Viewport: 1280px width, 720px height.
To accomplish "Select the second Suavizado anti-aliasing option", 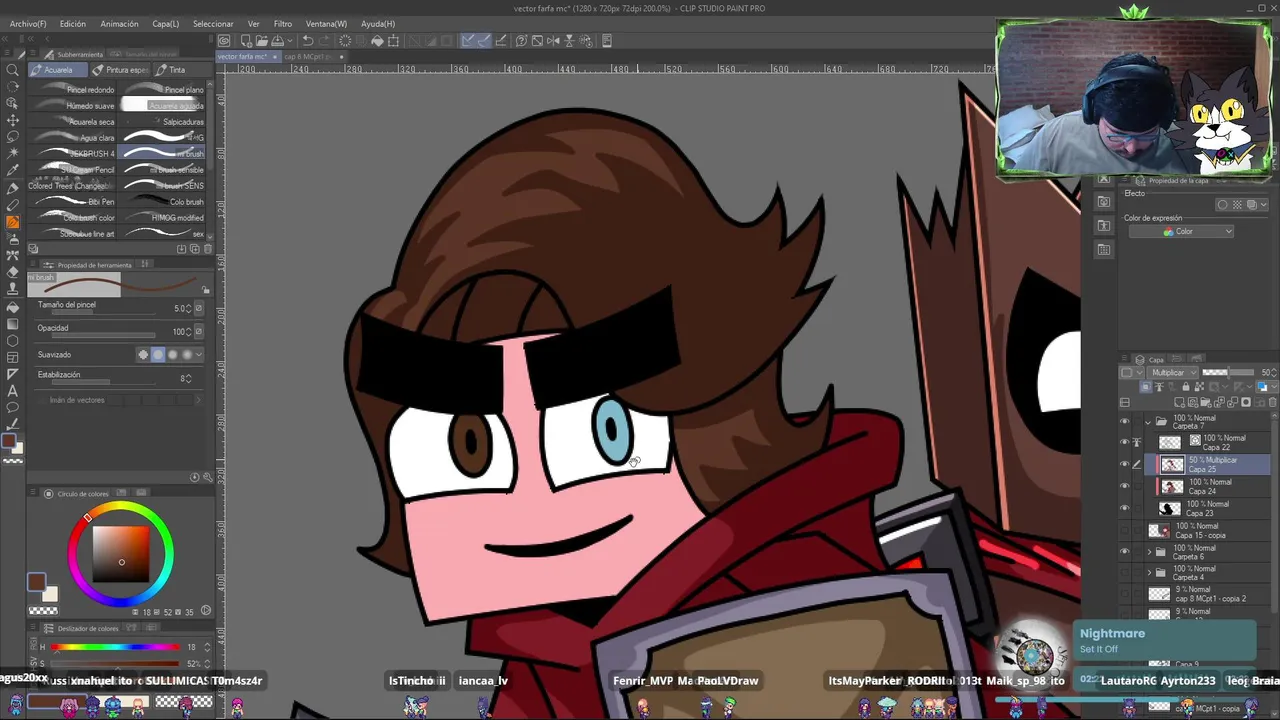I will tap(157, 354).
